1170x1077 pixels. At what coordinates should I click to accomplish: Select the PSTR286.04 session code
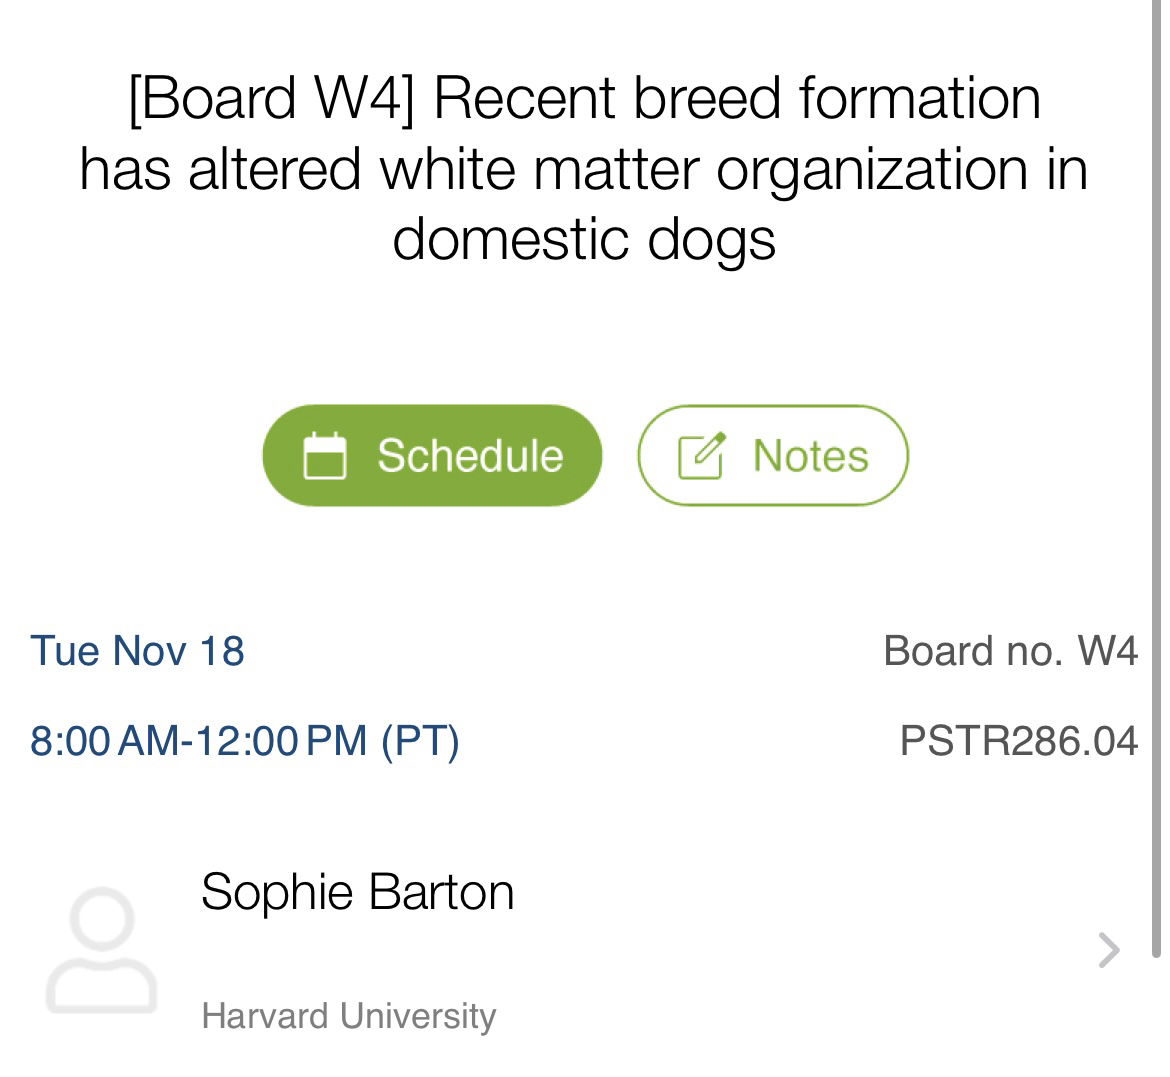point(1018,741)
